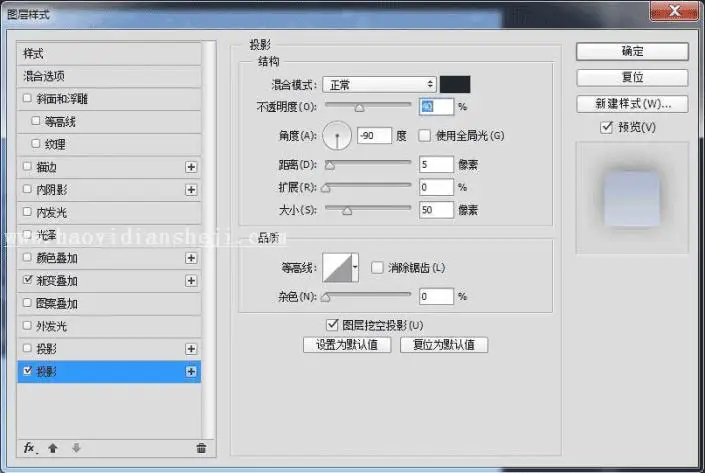This screenshot has width=705, height=473.
Task: Set light direction on the 角度 dial
Action: click(x=337, y=135)
